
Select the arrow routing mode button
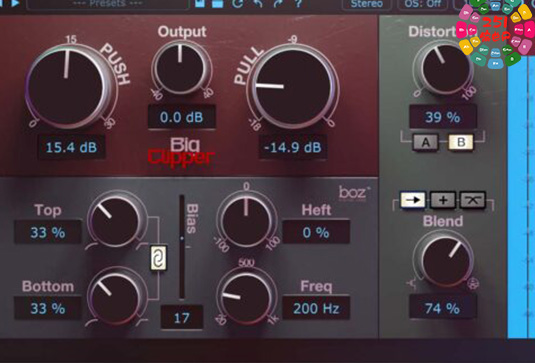pos(413,200)
